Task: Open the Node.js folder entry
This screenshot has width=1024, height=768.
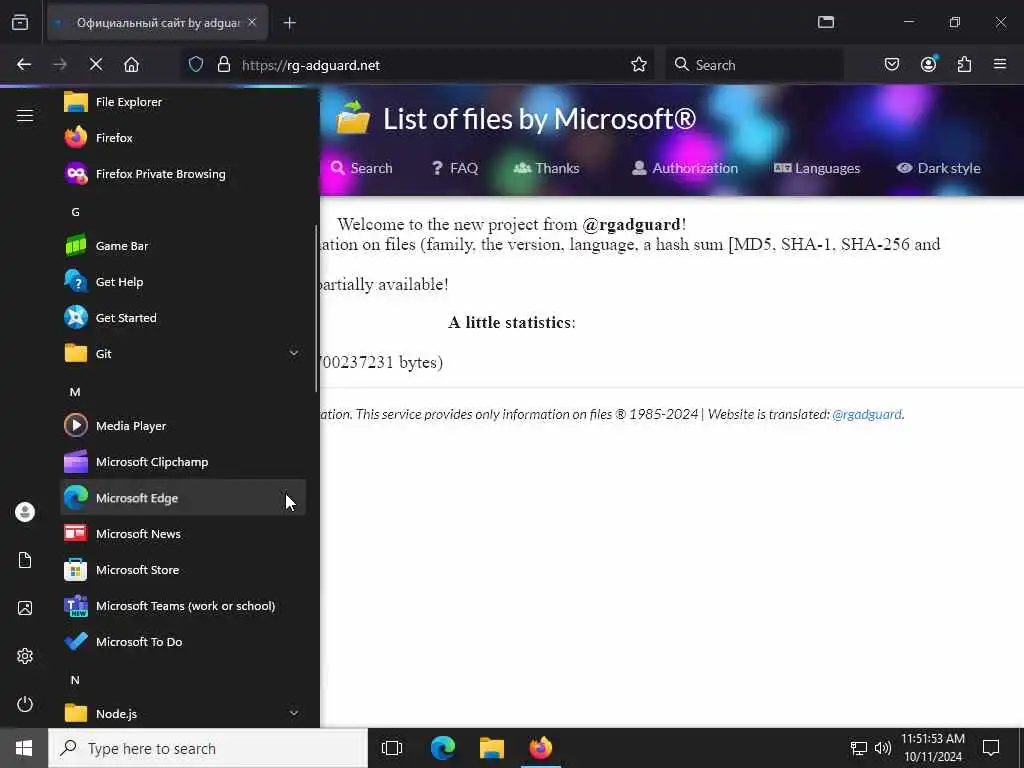Action: point(183,713)
